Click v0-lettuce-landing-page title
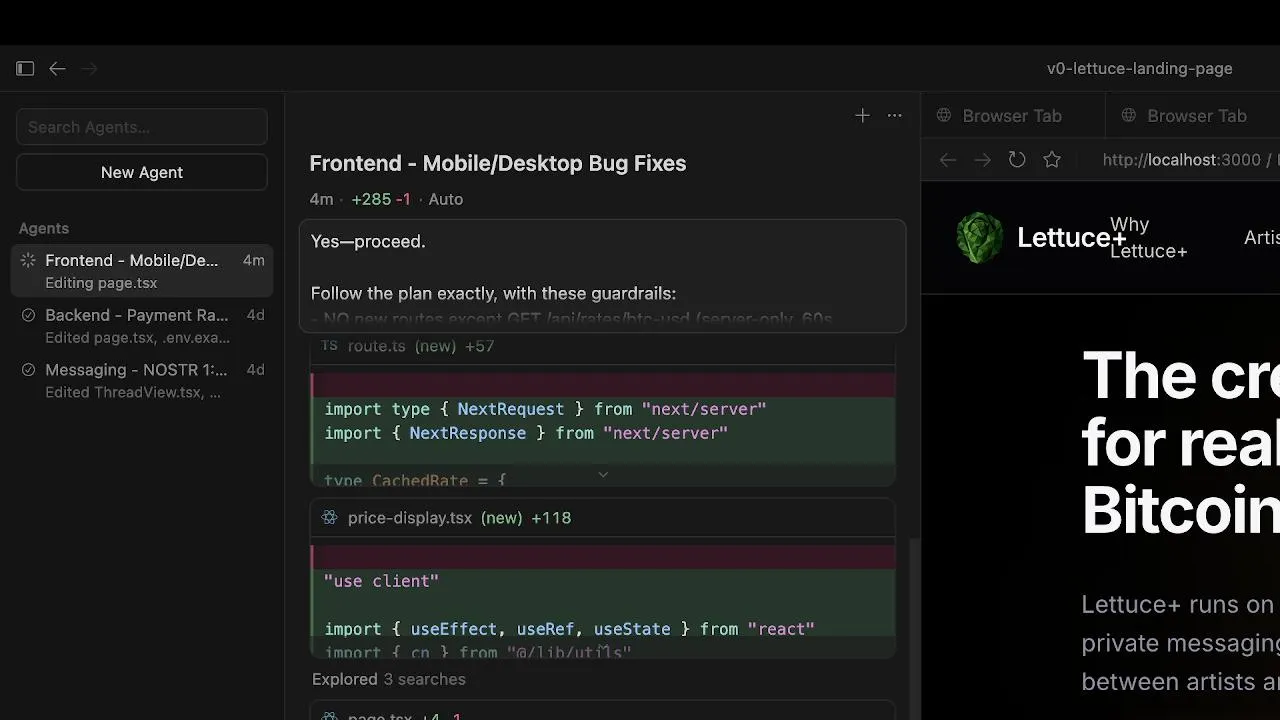This screenshot has height=720, width=1280. [x=1139, y=68]
